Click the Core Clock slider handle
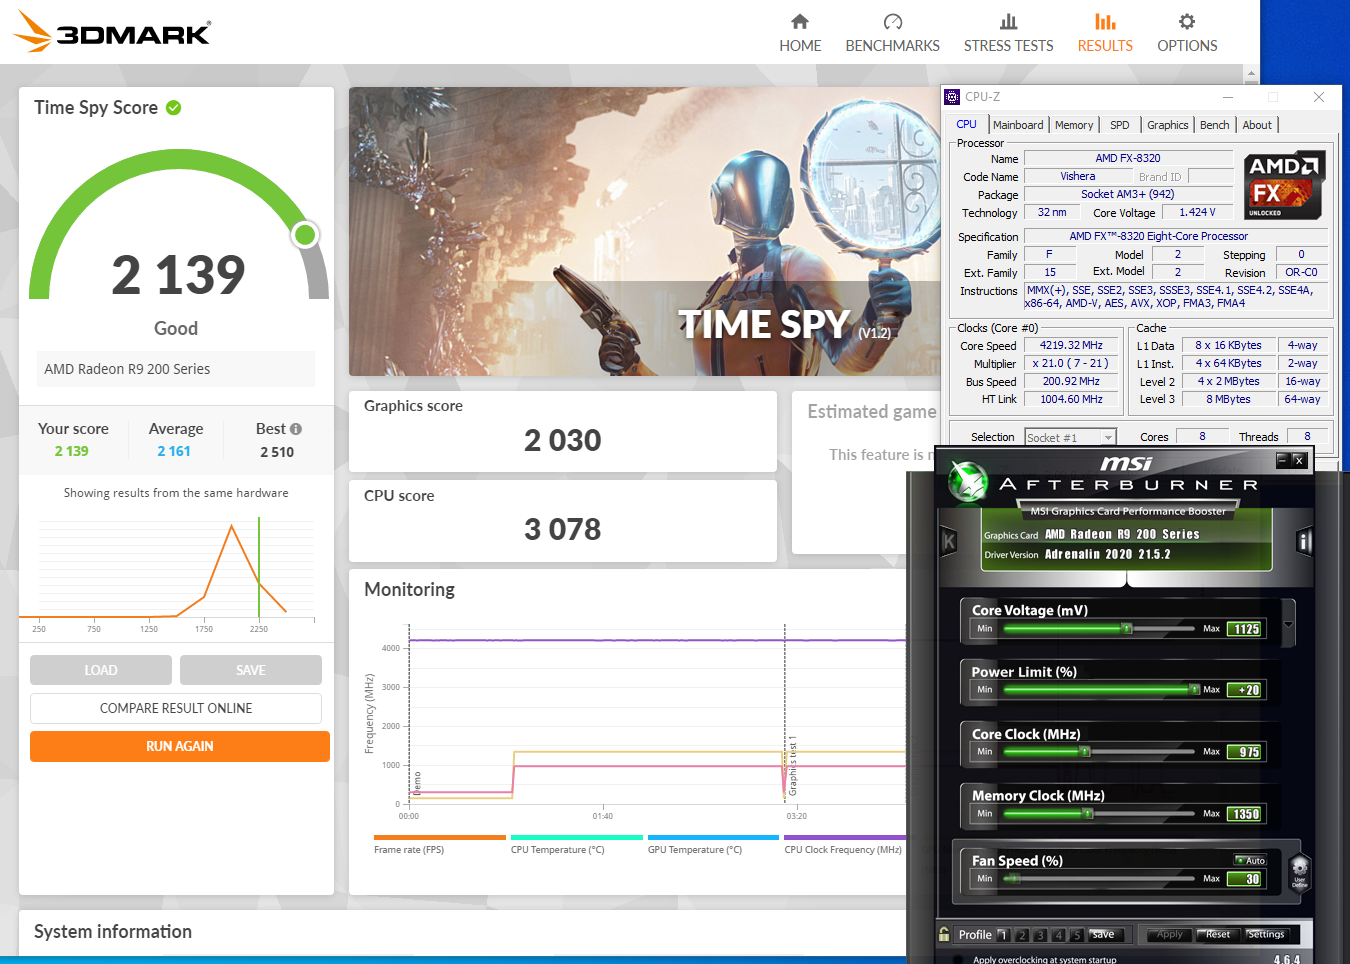The height and width of the screenshot is (964, 1350). 1086,752
